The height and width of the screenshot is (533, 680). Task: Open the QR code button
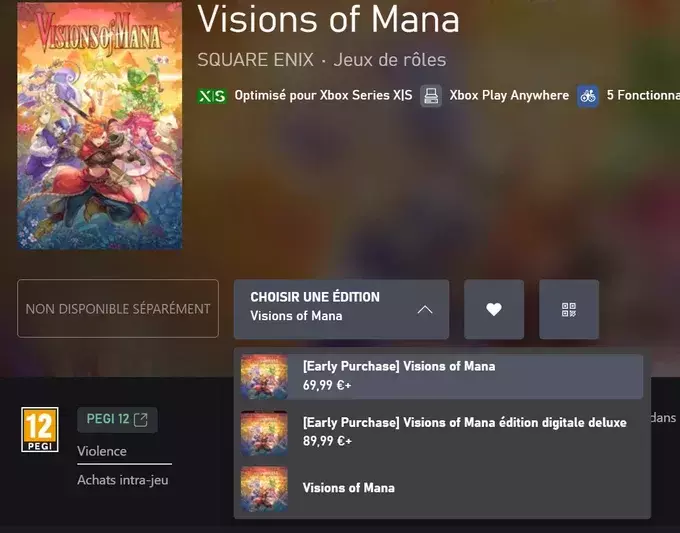click(x=569, y=309)
